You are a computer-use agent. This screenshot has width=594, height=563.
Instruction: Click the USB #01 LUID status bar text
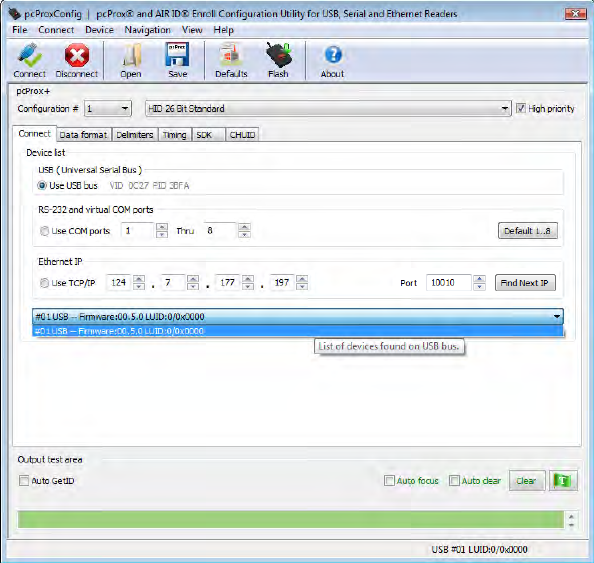tap(479, 549)
